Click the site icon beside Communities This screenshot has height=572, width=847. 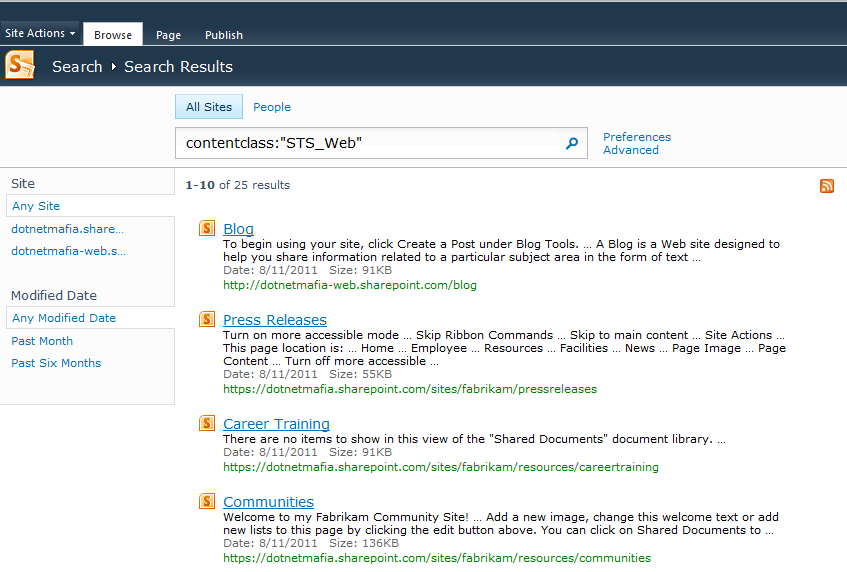207,501
